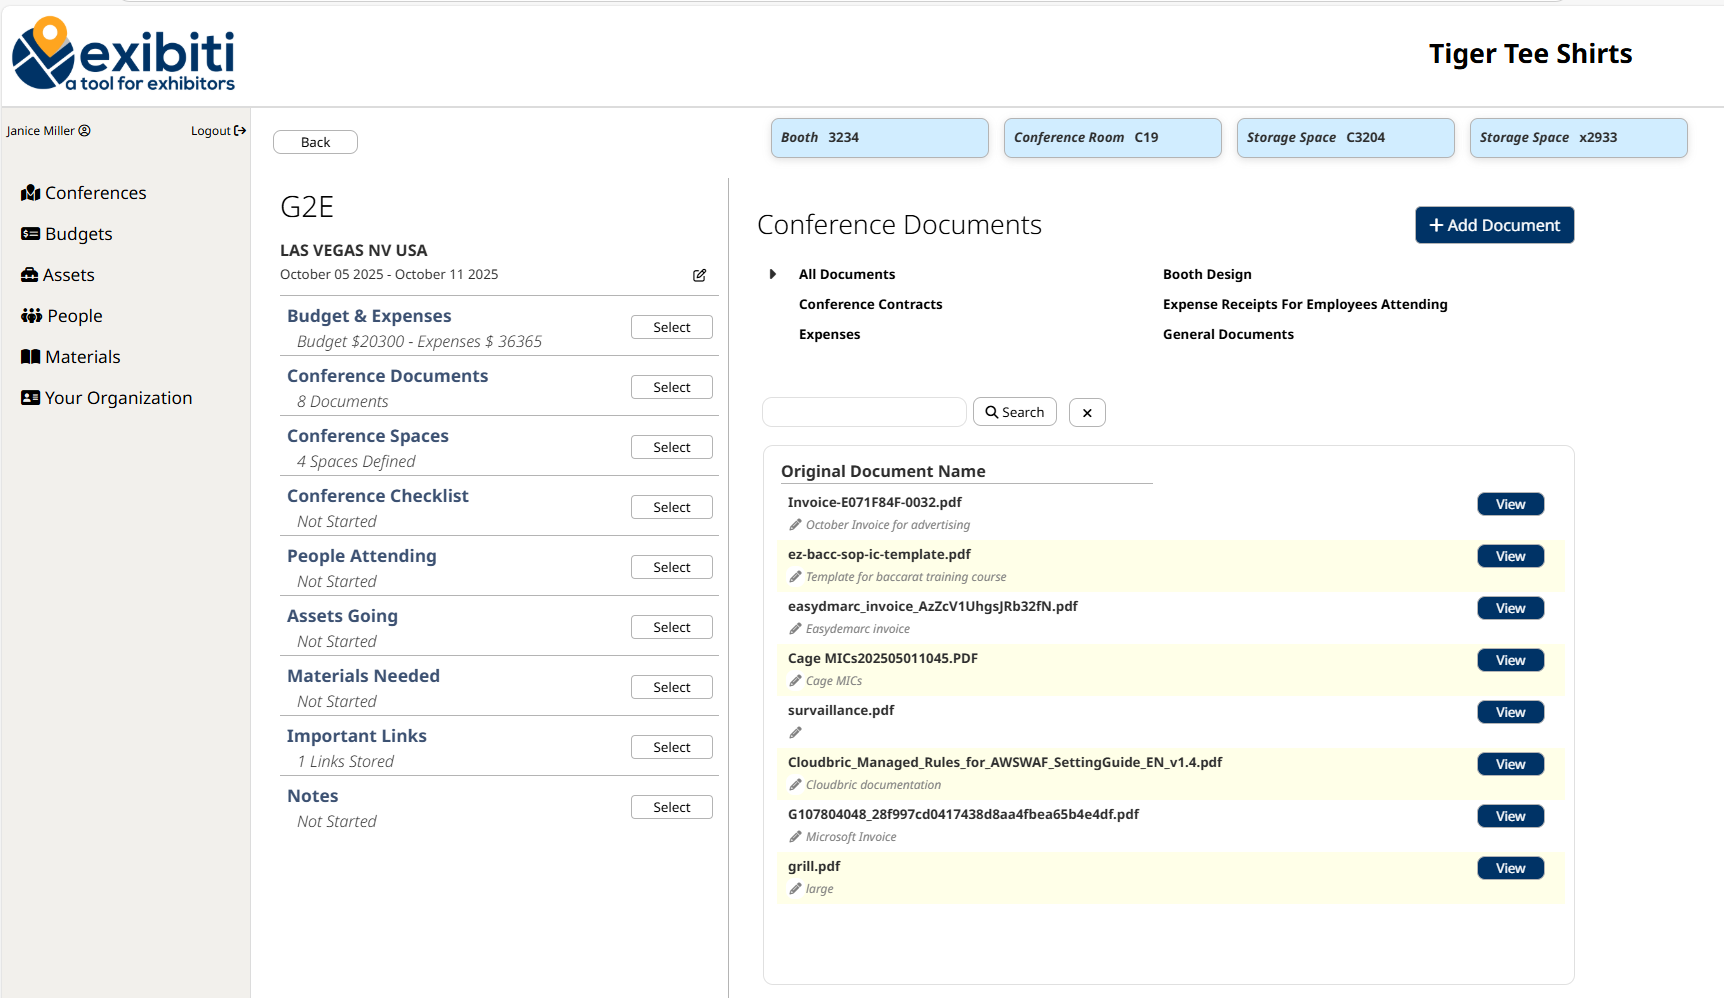Select the People icon in the sidebar
The width and height of the screenshot is (1724, 998).
29,315
